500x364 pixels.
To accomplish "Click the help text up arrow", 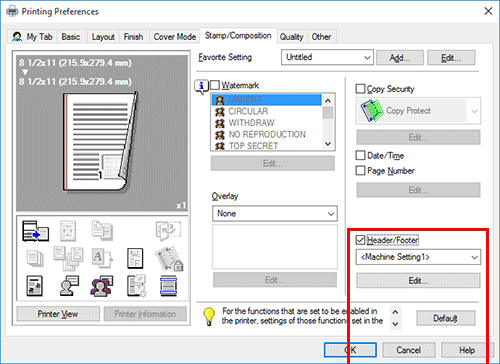I will [x=395, y=312].
